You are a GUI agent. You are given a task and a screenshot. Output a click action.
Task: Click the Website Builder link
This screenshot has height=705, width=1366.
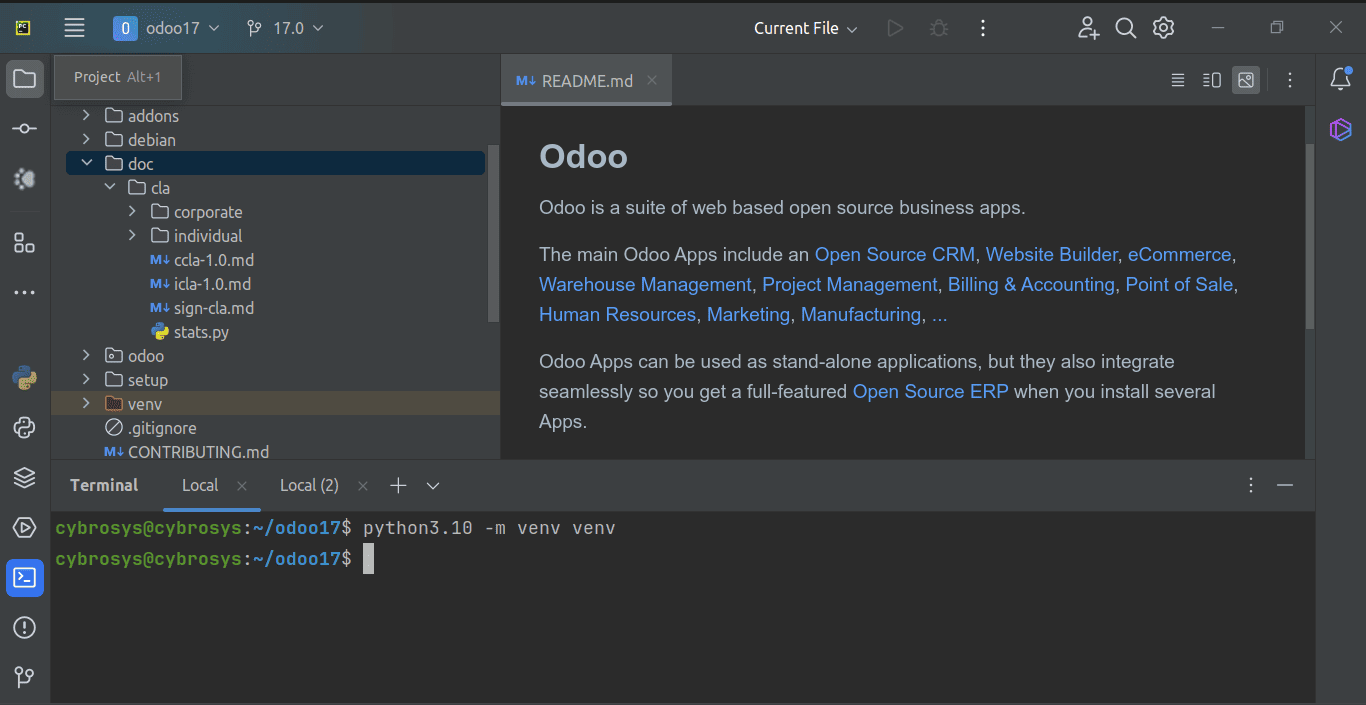(x=1051, y=254)
